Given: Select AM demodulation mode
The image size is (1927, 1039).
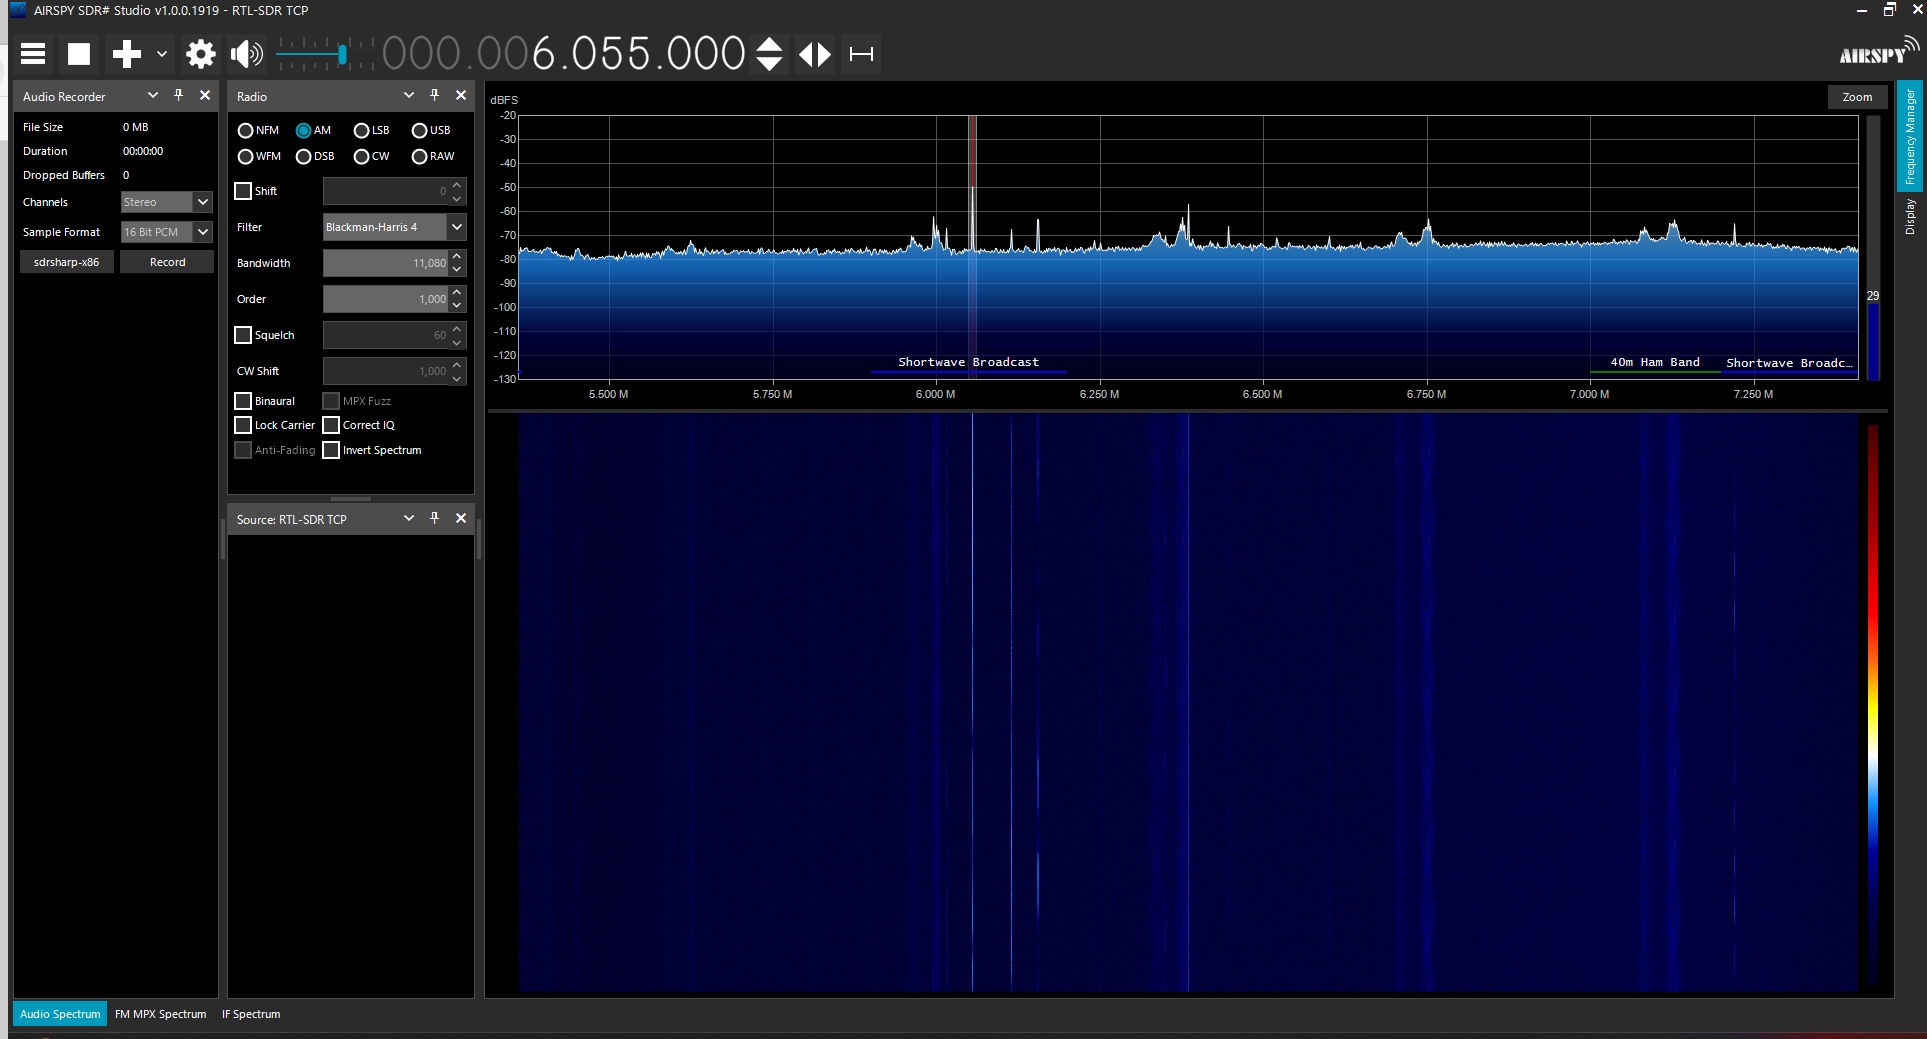Looking at the screenshot, I should point(313,130).
